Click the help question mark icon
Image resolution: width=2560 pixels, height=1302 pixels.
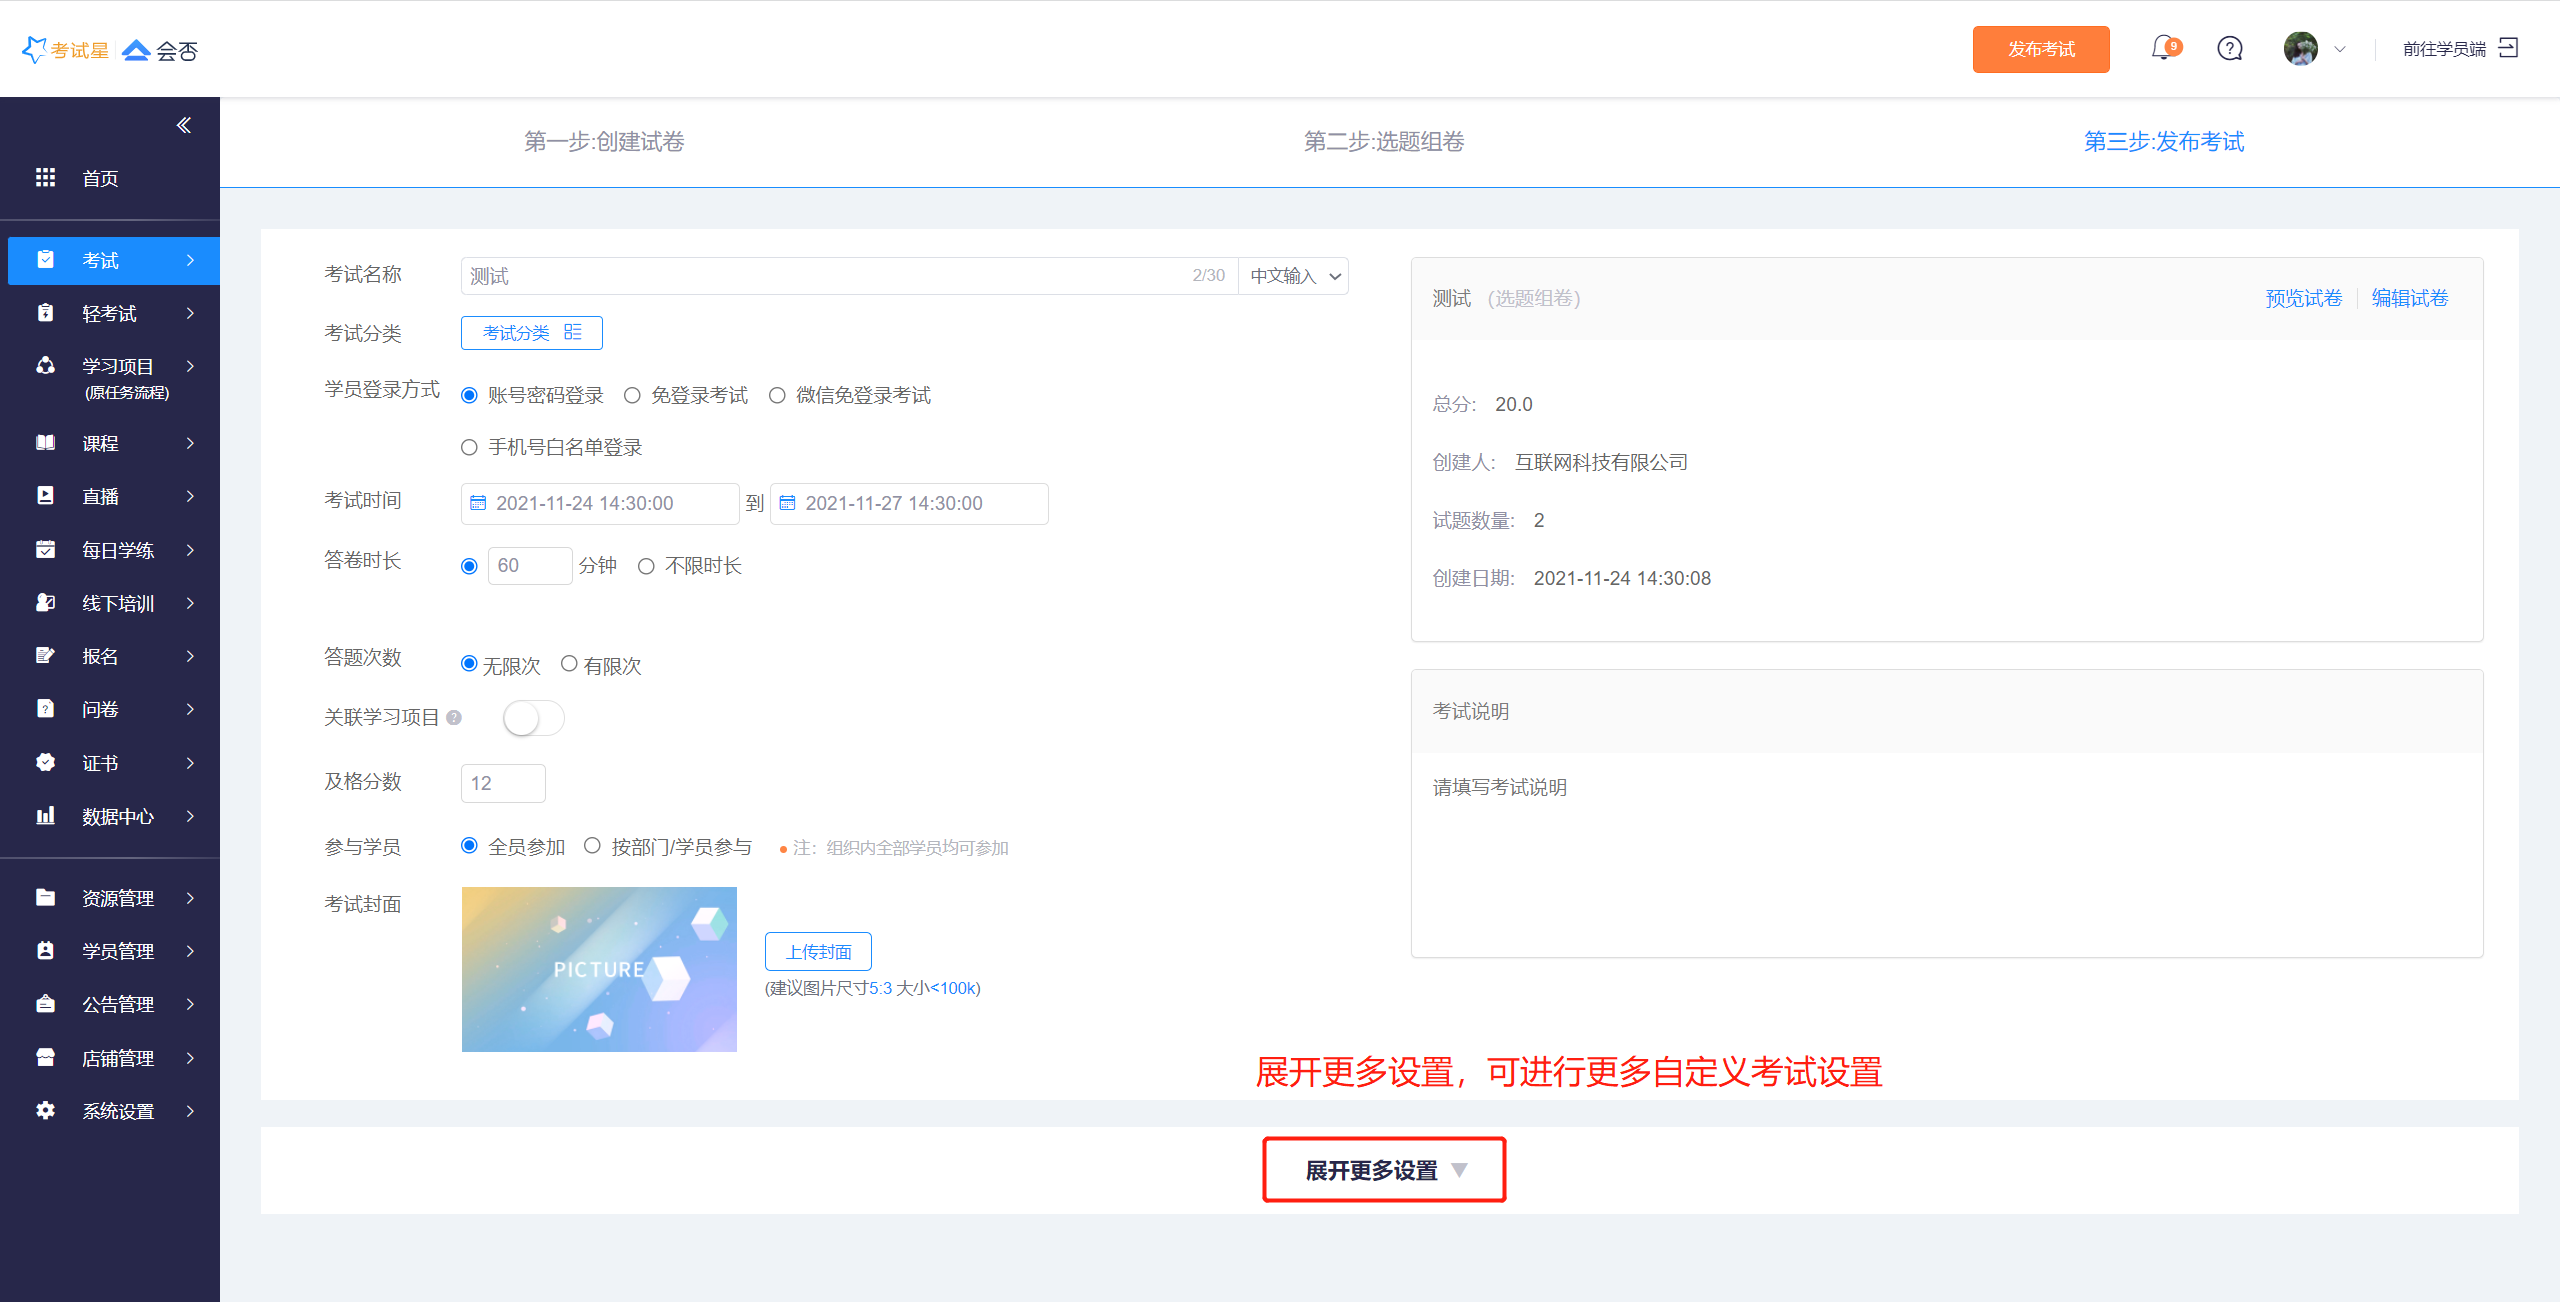coord(2230,48)
